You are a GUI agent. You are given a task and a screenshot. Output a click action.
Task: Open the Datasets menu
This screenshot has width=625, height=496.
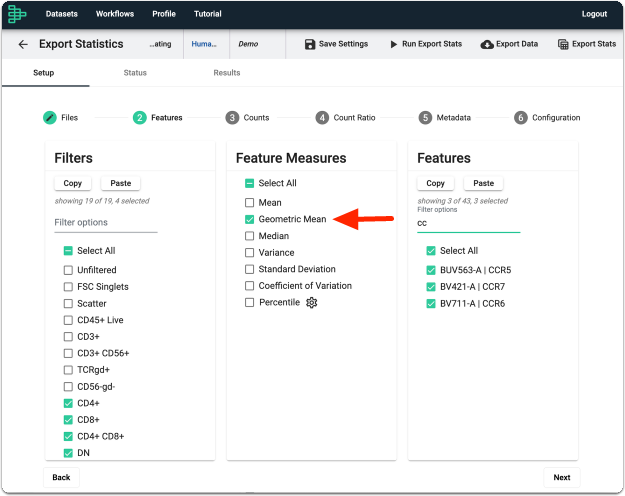61,14
